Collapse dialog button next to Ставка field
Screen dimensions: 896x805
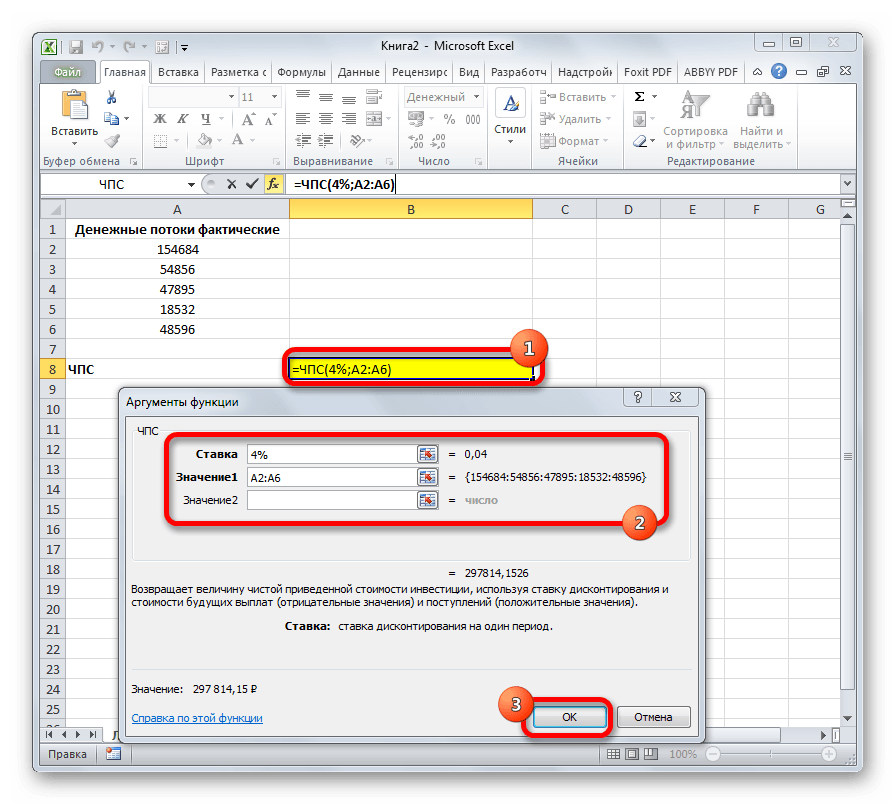point(427,454)
